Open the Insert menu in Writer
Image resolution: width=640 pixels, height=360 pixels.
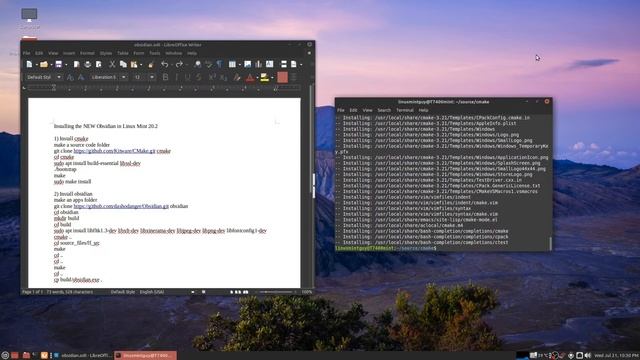pos(69,53)
